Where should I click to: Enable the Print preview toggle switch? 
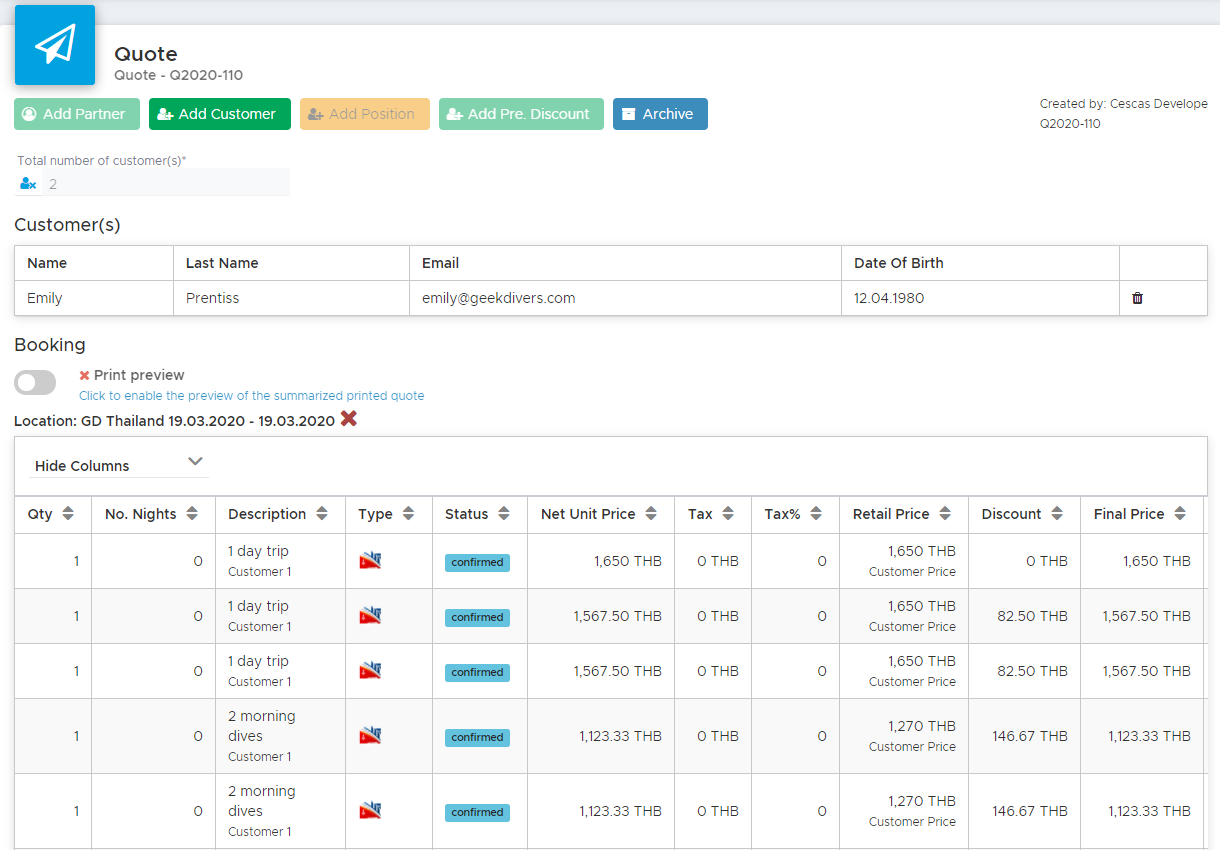pyautogui.click(x=35, y=382)
